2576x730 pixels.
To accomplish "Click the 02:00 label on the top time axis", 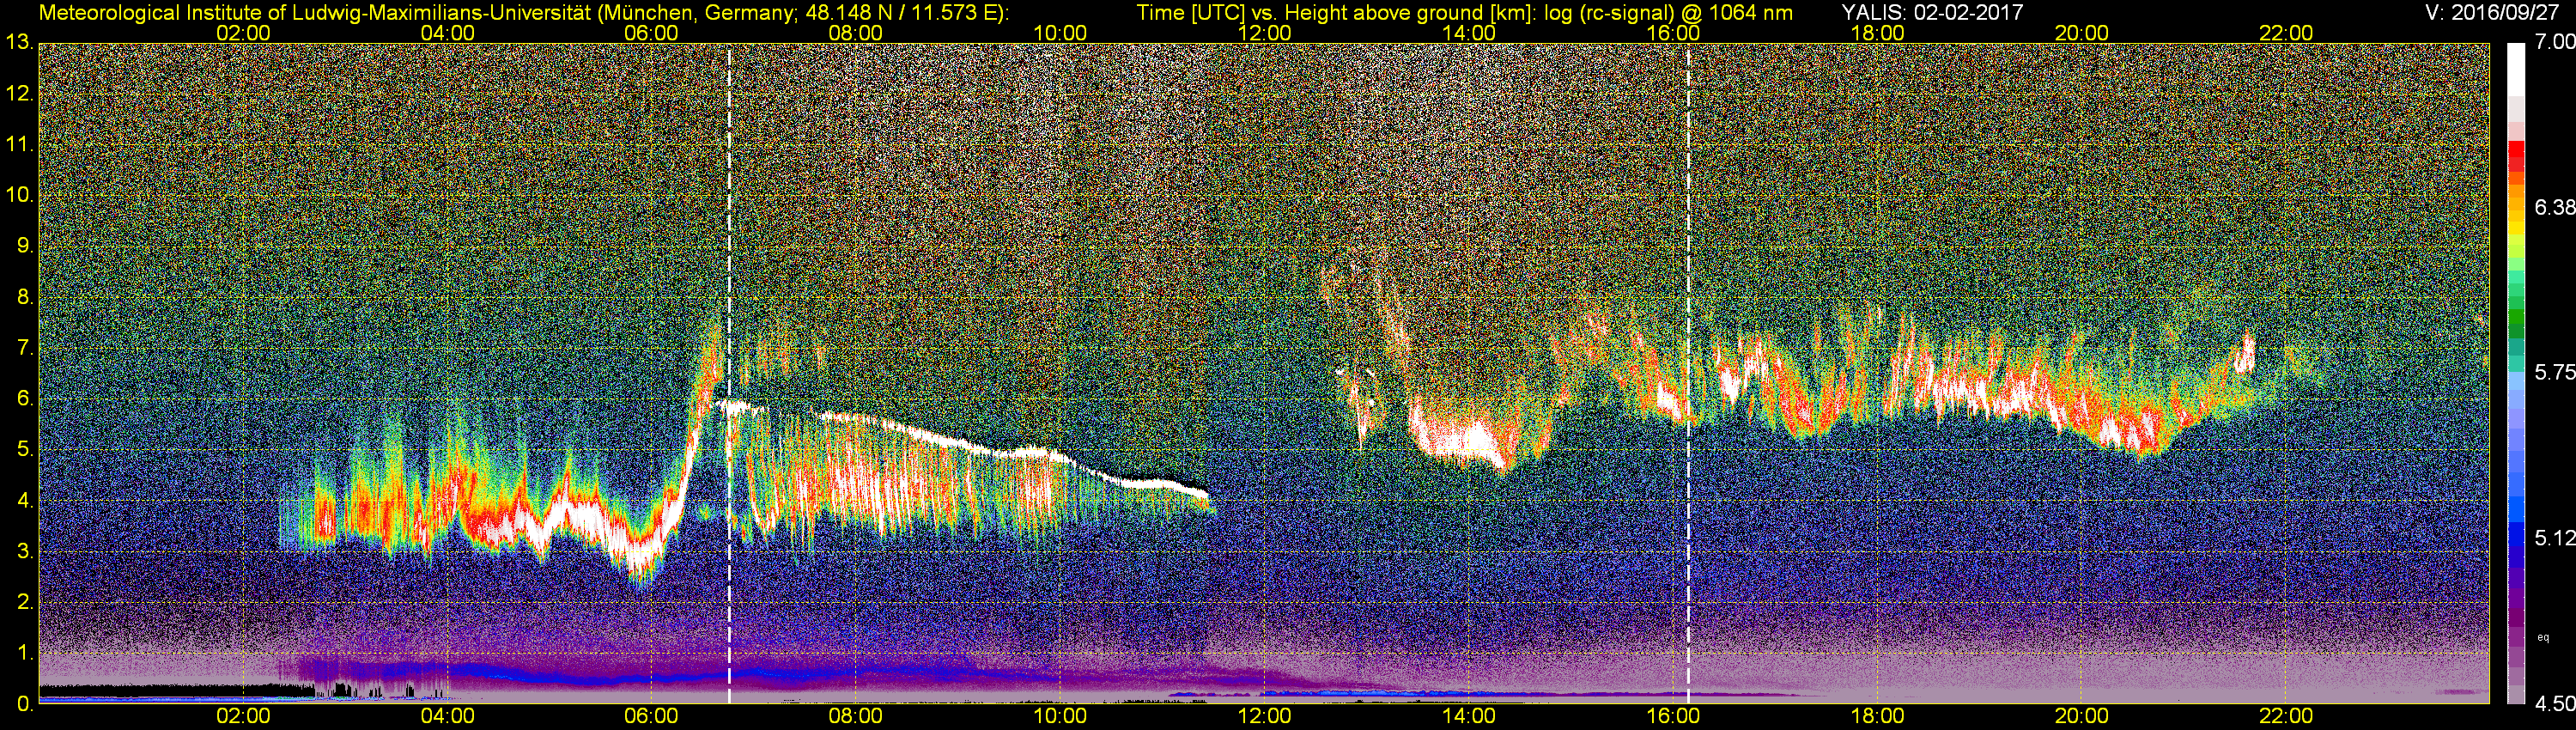I will [x=243, y=33].
